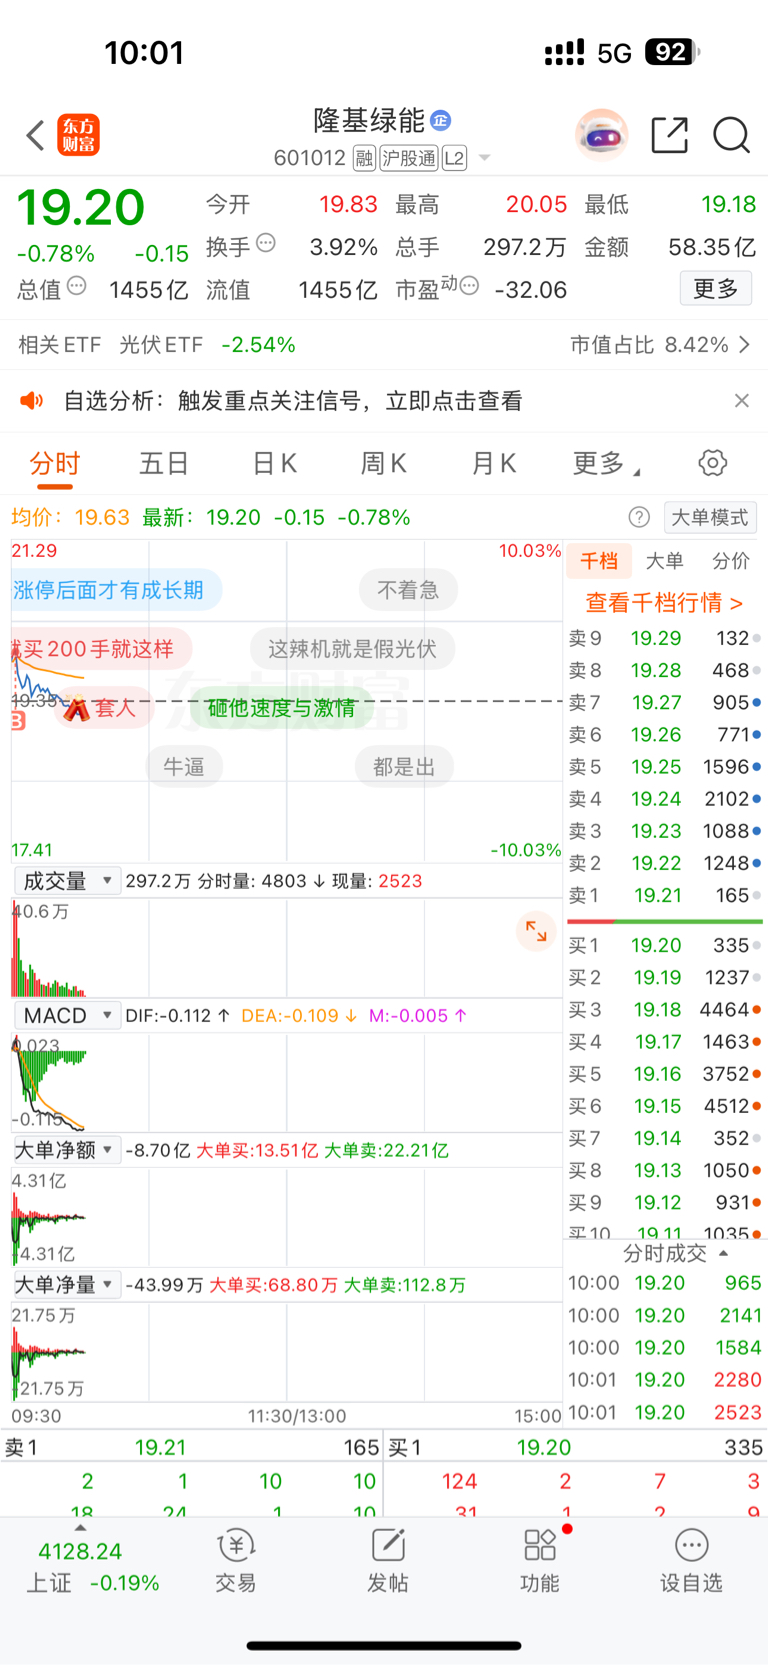Open 成交量 indicator dropdown

pos(67,881)
